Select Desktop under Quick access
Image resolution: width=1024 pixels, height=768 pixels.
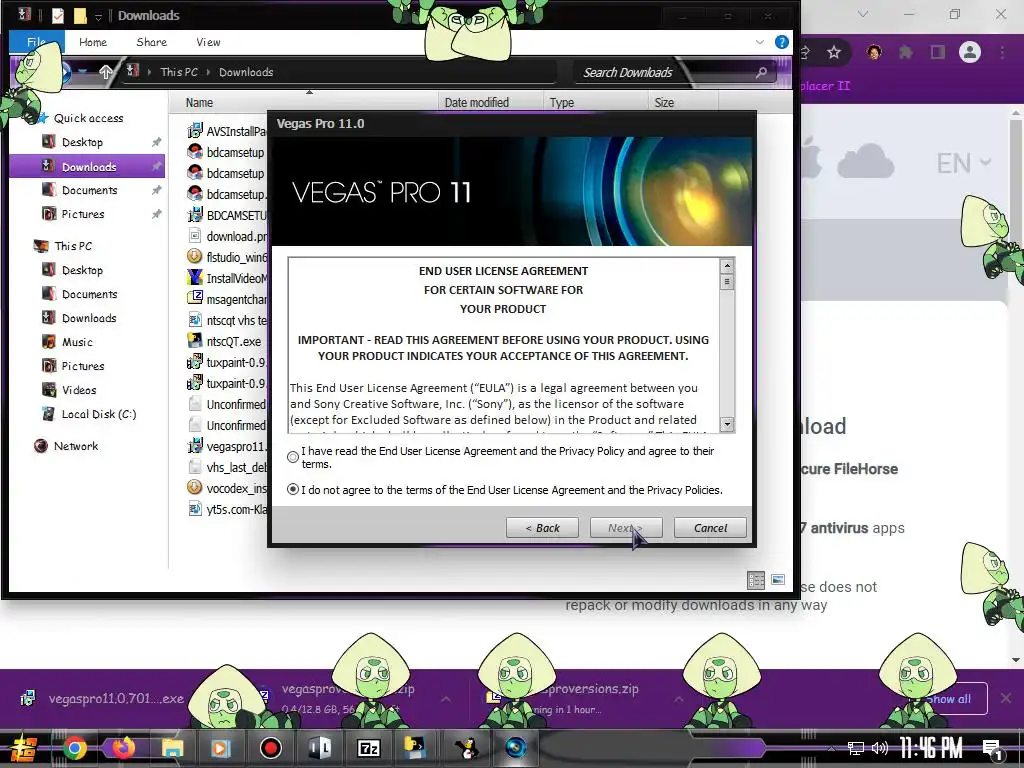click(82, 142)
